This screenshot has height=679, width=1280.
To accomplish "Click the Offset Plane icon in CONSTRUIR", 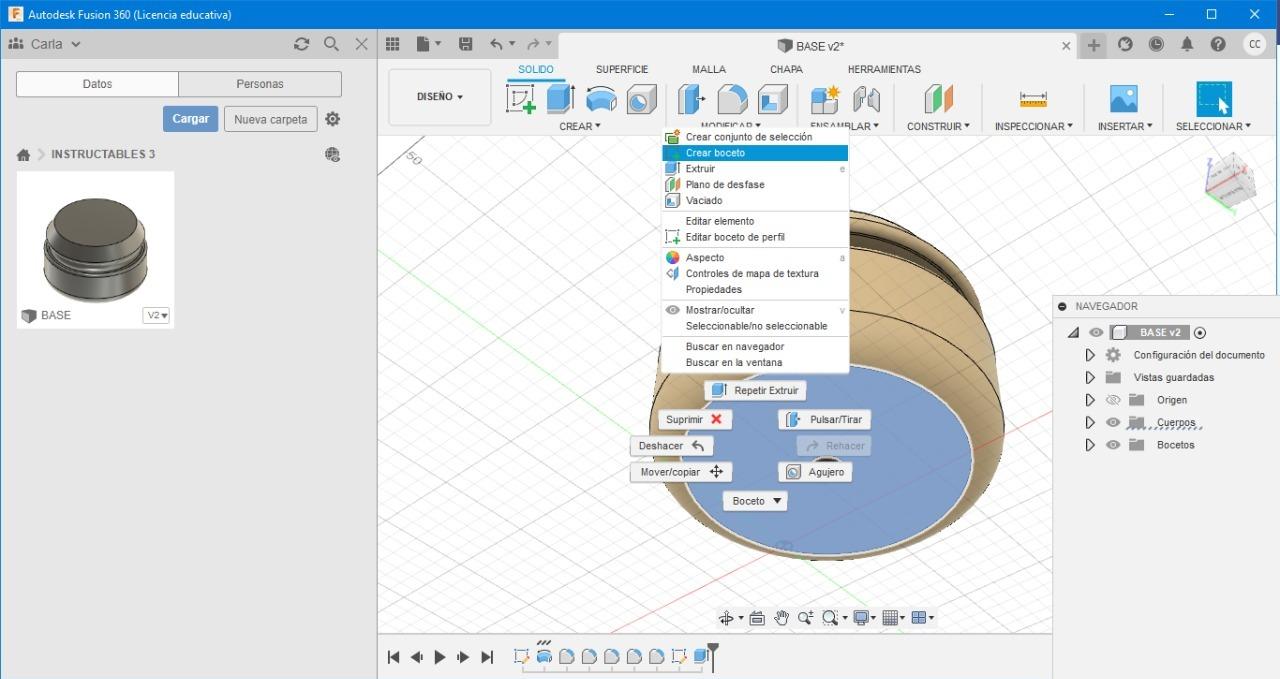I will pos(938,99).
